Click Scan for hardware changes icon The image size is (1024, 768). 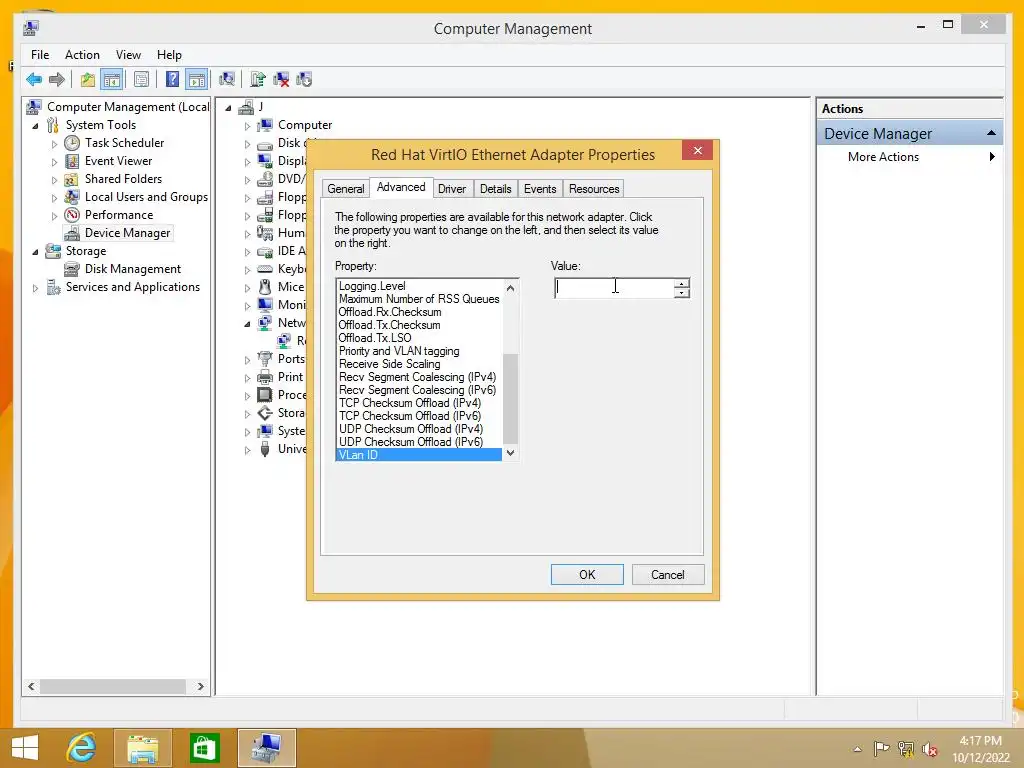click(227, 80)
